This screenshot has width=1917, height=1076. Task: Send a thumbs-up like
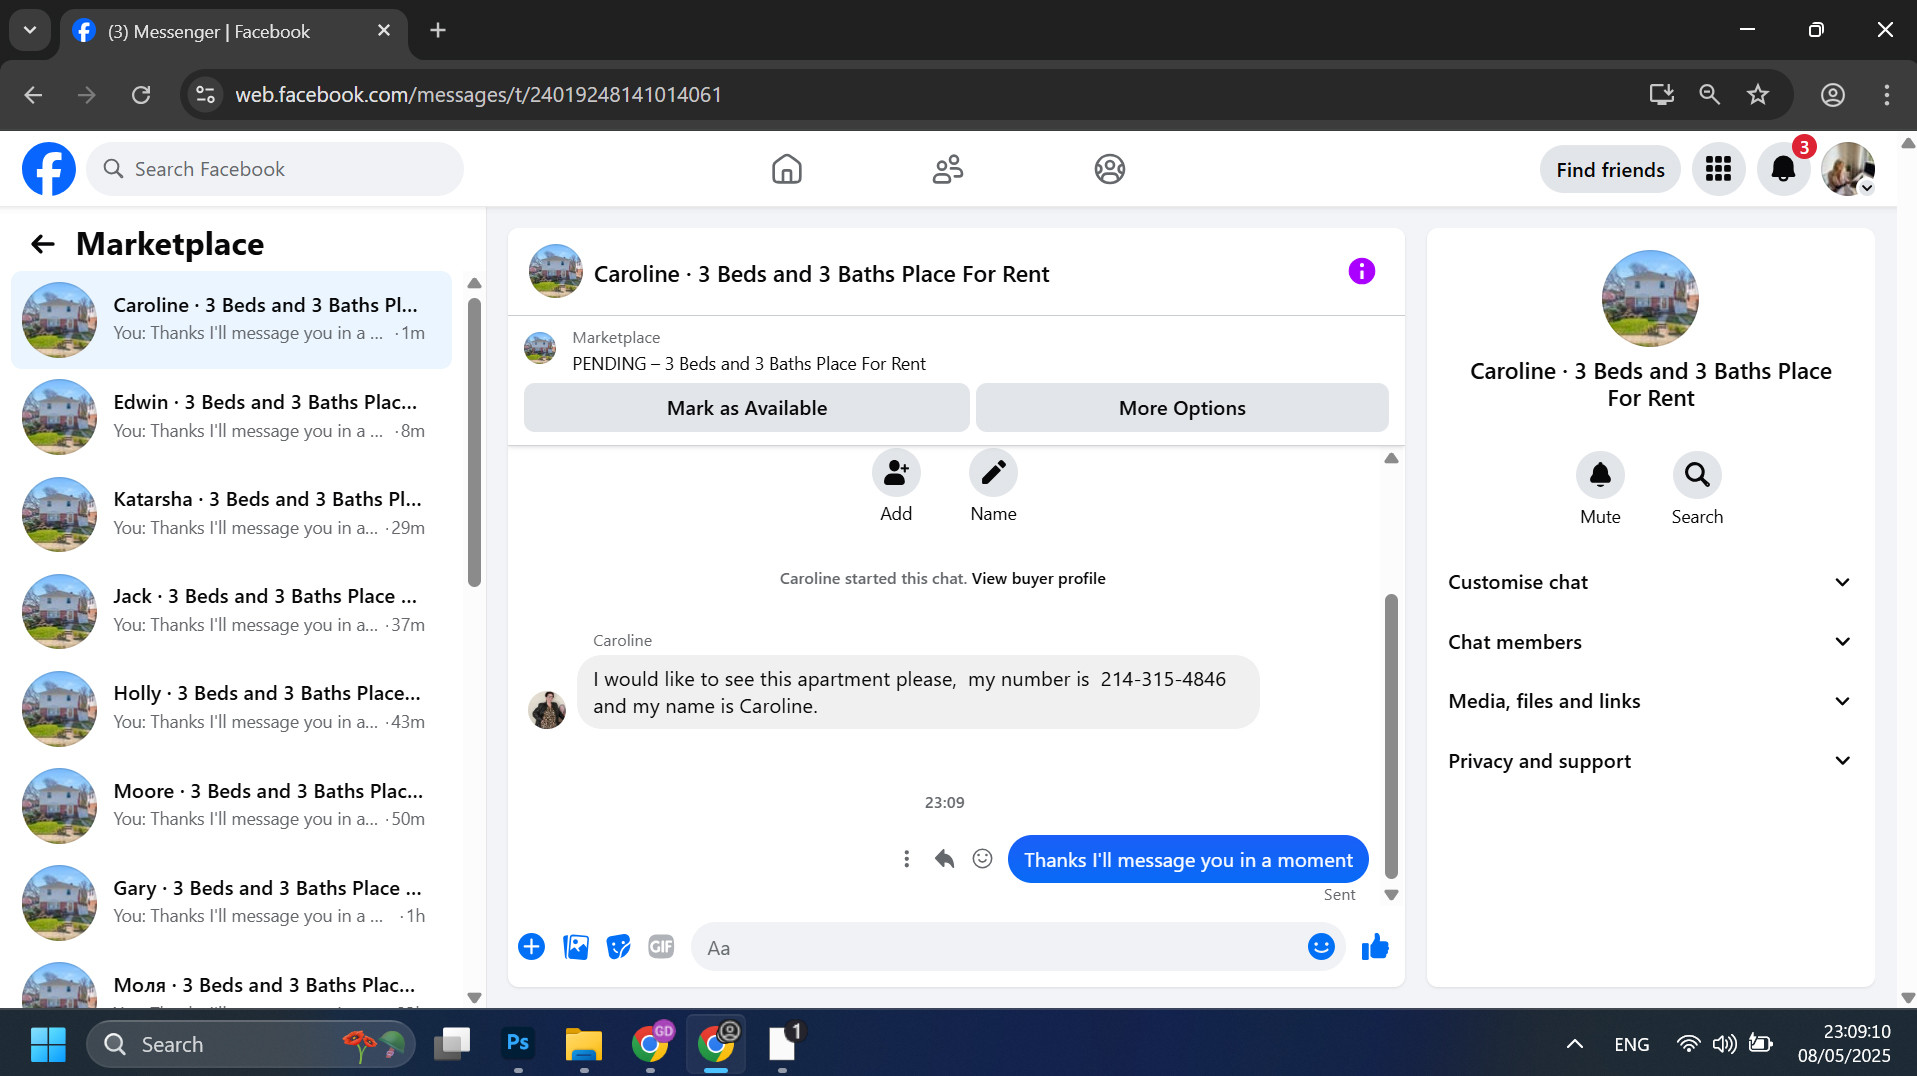(1375, 946)
